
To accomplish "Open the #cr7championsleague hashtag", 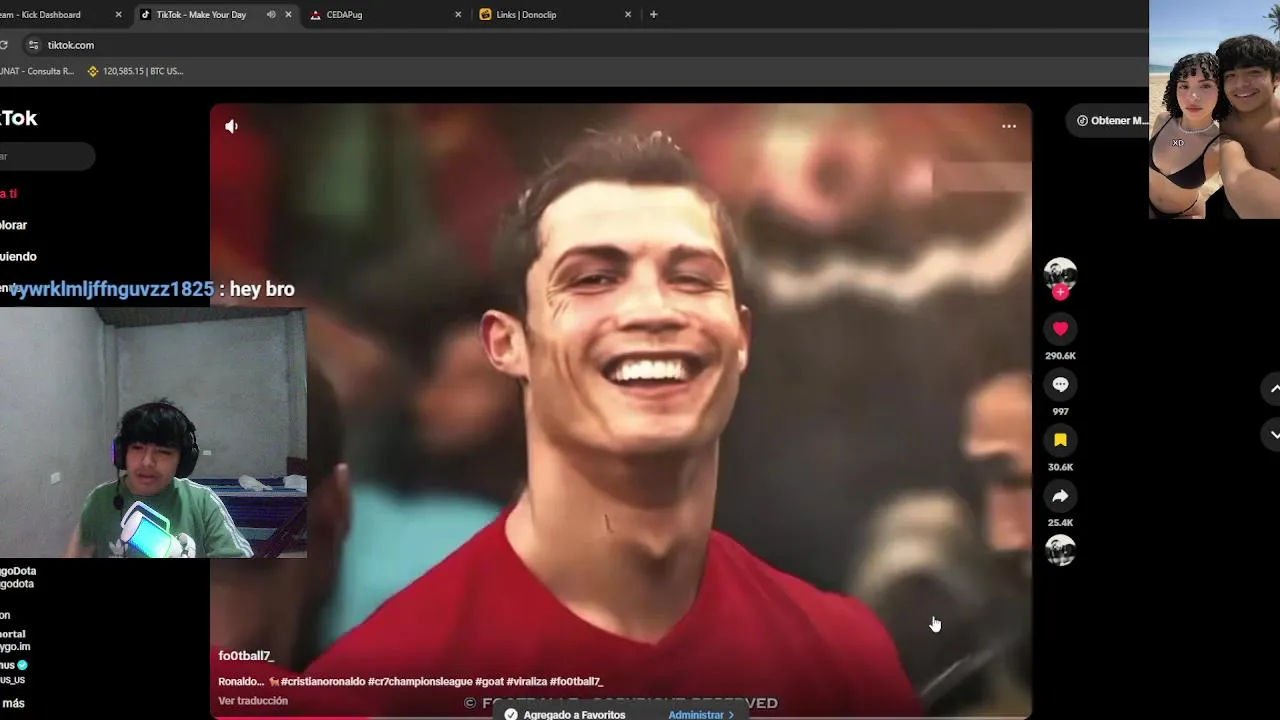I will coord(419,681).
